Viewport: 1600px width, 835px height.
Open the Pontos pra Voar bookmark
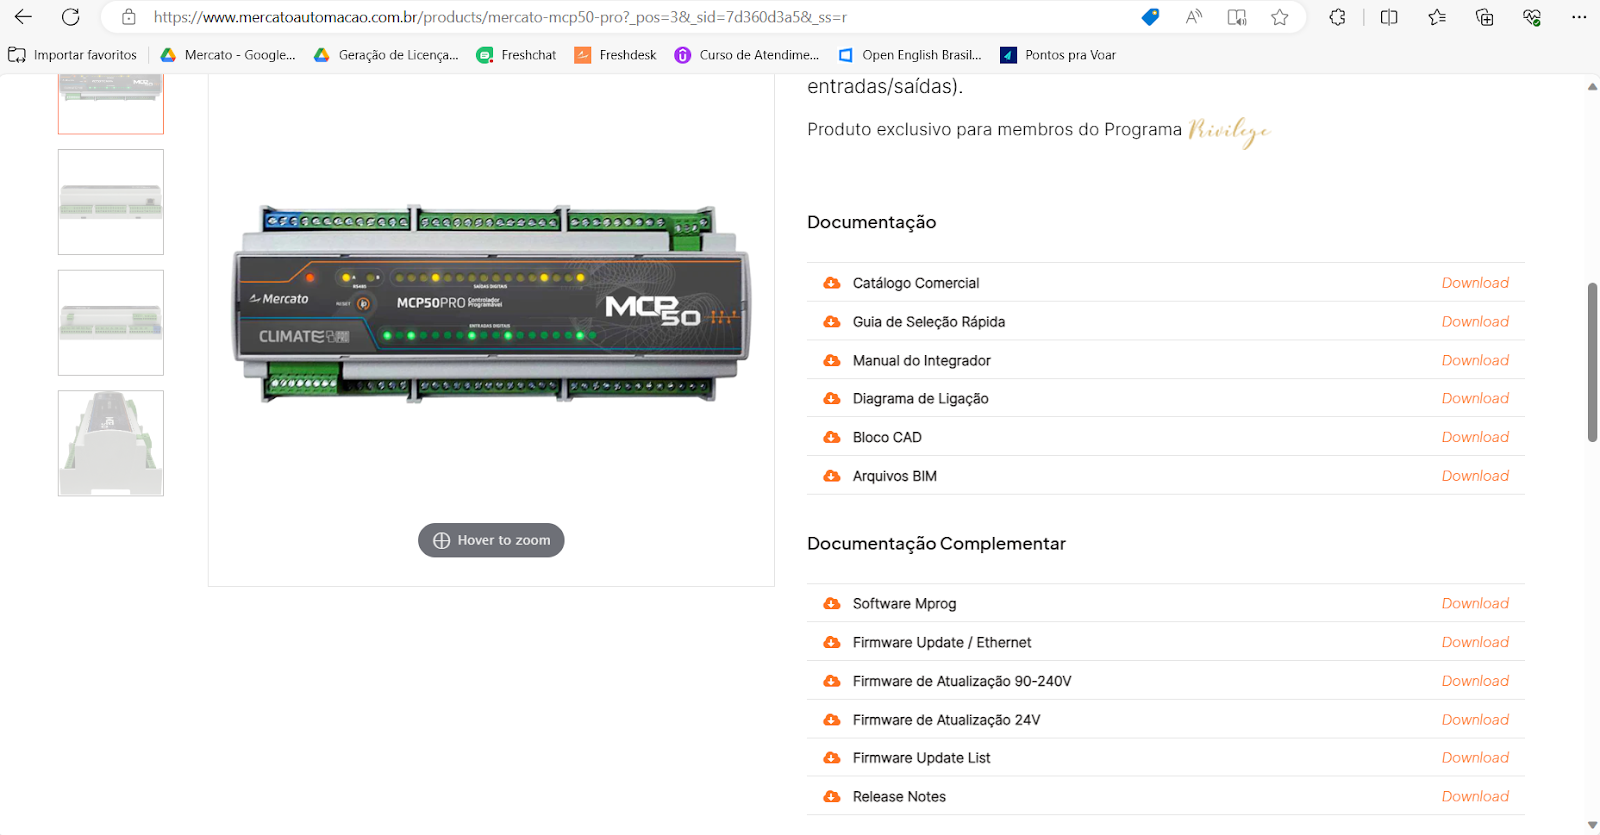tap(1058, 55)
